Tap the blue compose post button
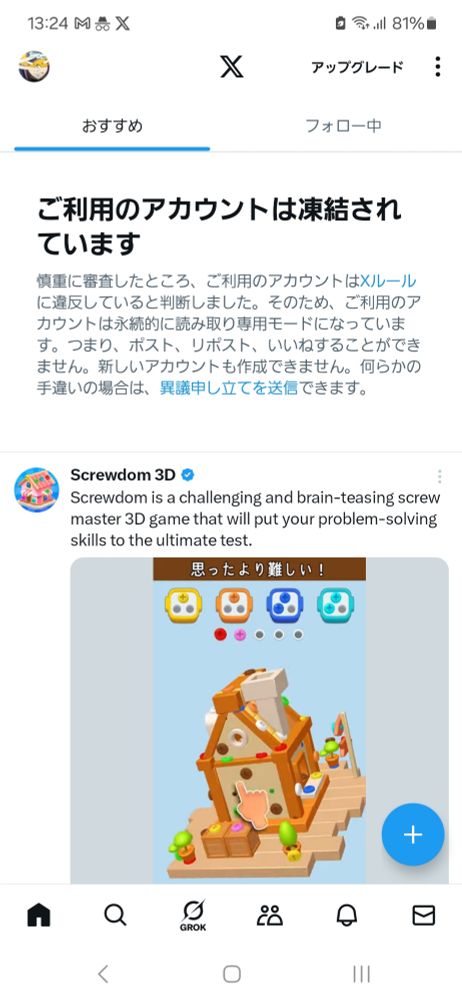 [x=413, y=834]
